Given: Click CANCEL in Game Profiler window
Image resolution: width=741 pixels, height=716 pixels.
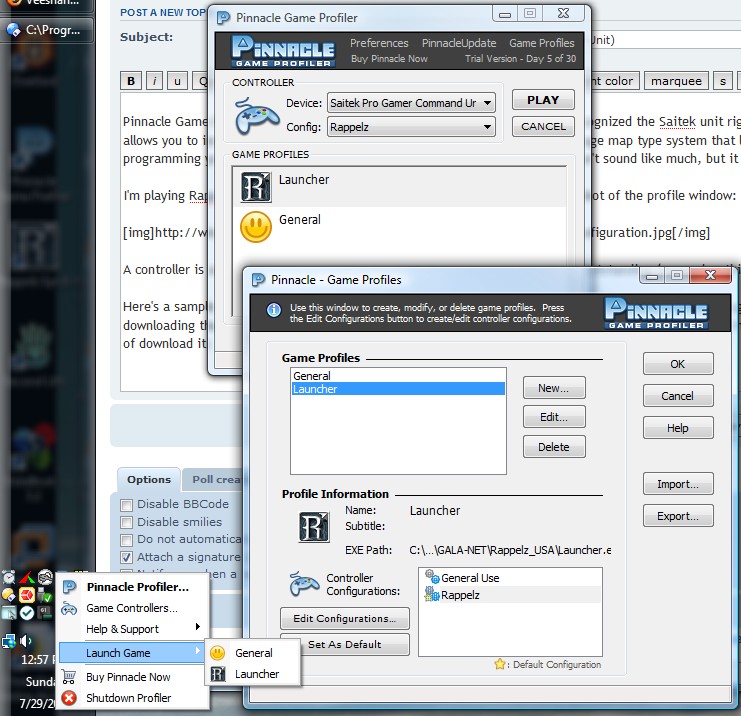Looking at the screenshot, I should [x=543, y=126].
